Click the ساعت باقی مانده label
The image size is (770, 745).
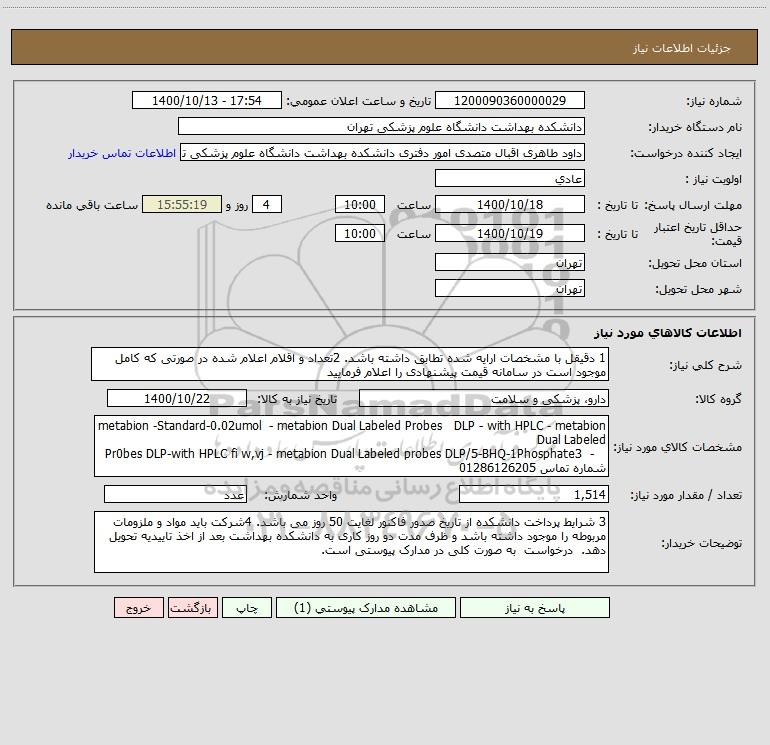[x=92, y=205]
